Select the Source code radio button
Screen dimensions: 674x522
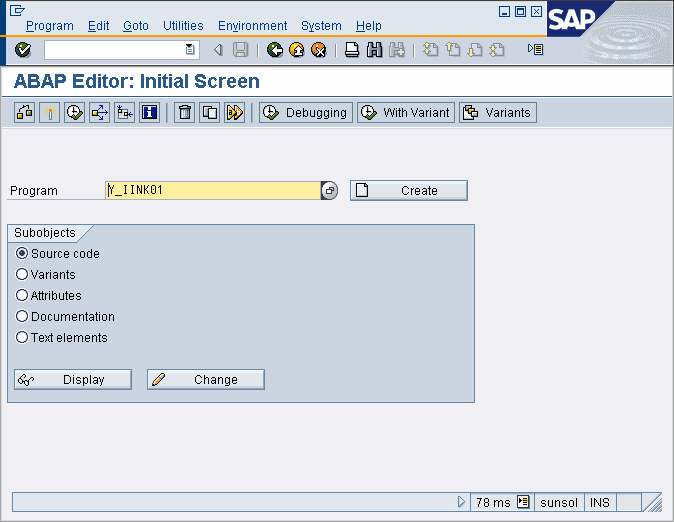coord(21,253)
